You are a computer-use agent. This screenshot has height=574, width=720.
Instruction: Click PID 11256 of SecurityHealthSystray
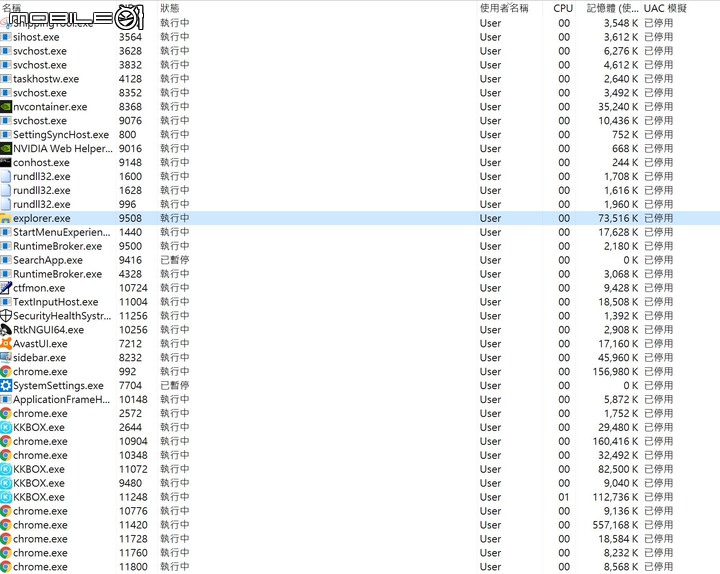[x=133, y=316]
